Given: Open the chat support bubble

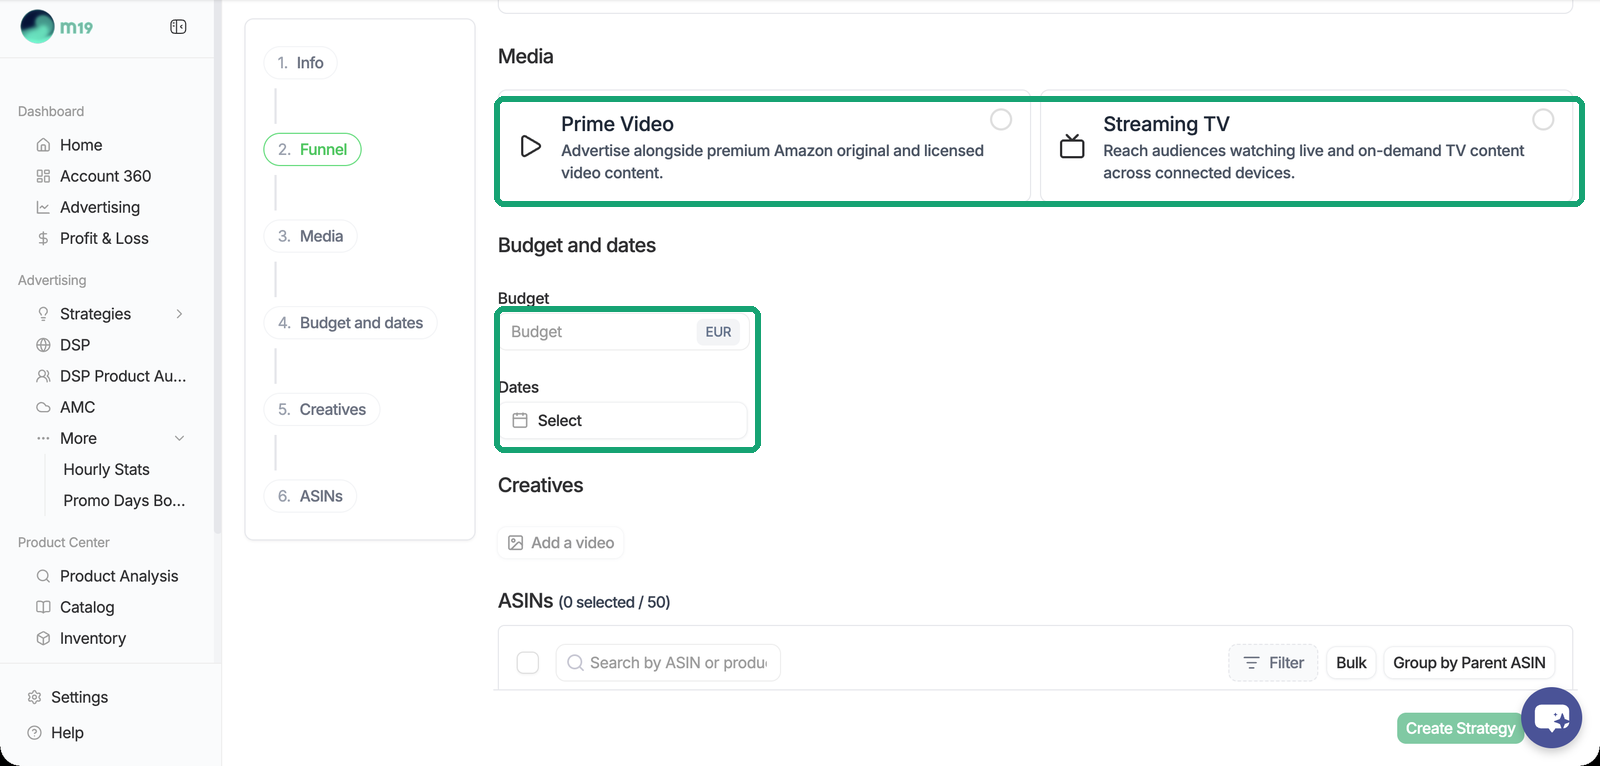Looking at the screenshot, I should pyautogui.click(x=1552, y=718).
